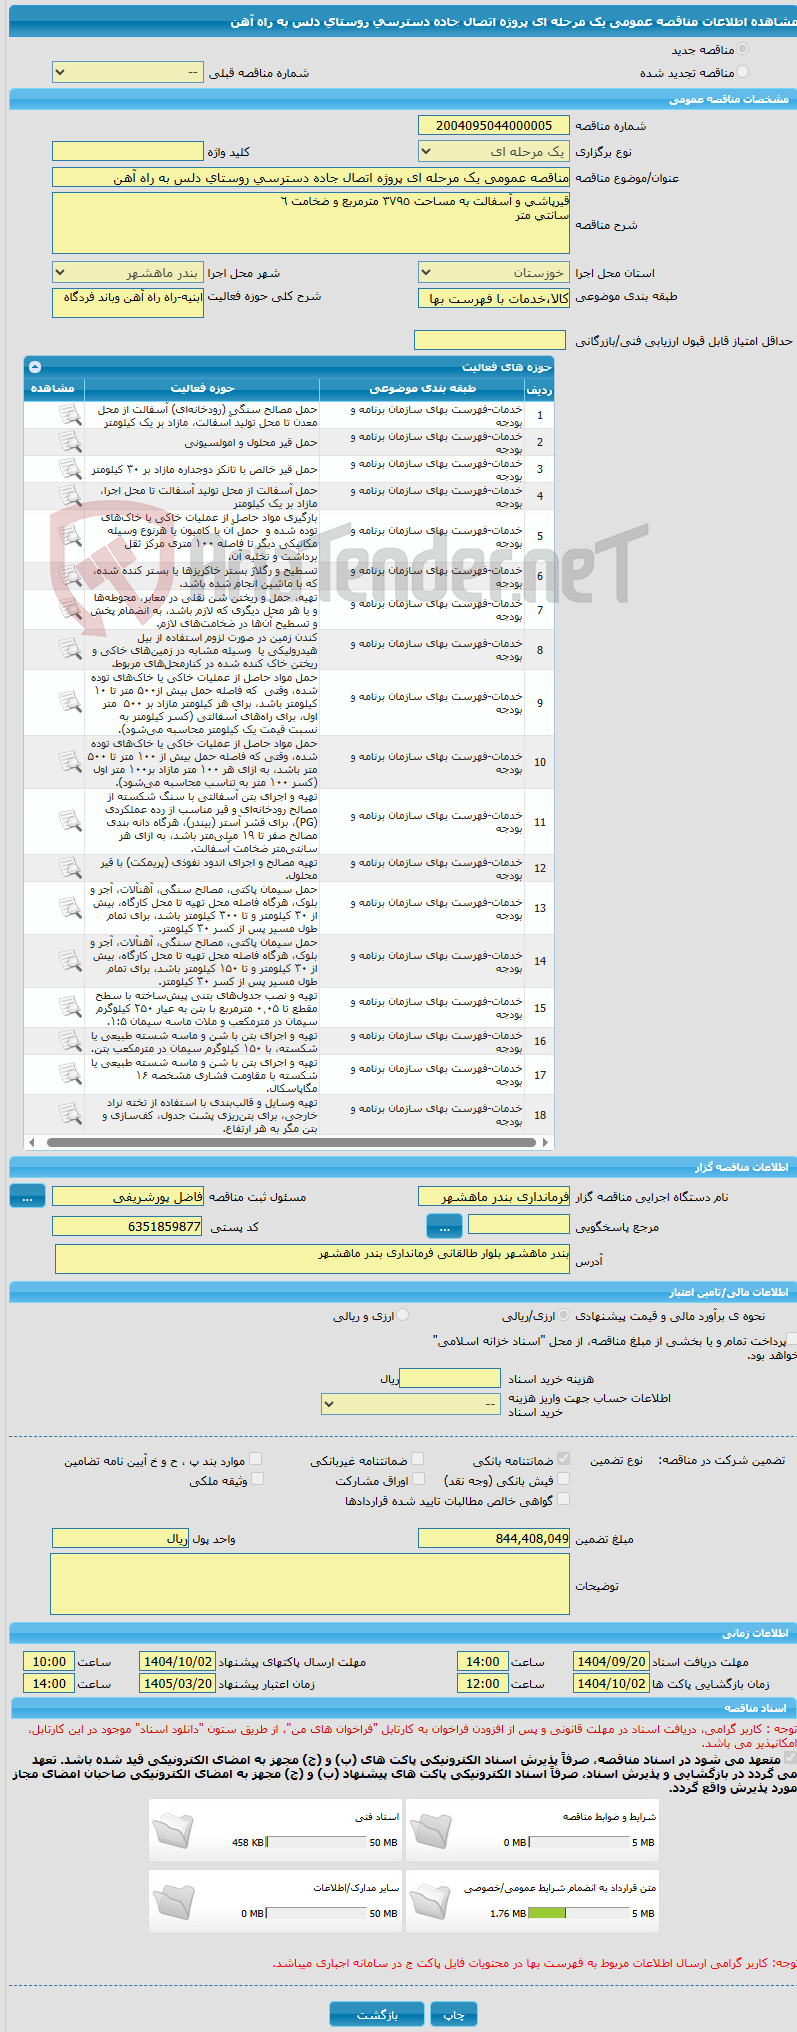
Task: Toggle اوراق مشارکت checkbox
Action: [x=418, y=1479]
